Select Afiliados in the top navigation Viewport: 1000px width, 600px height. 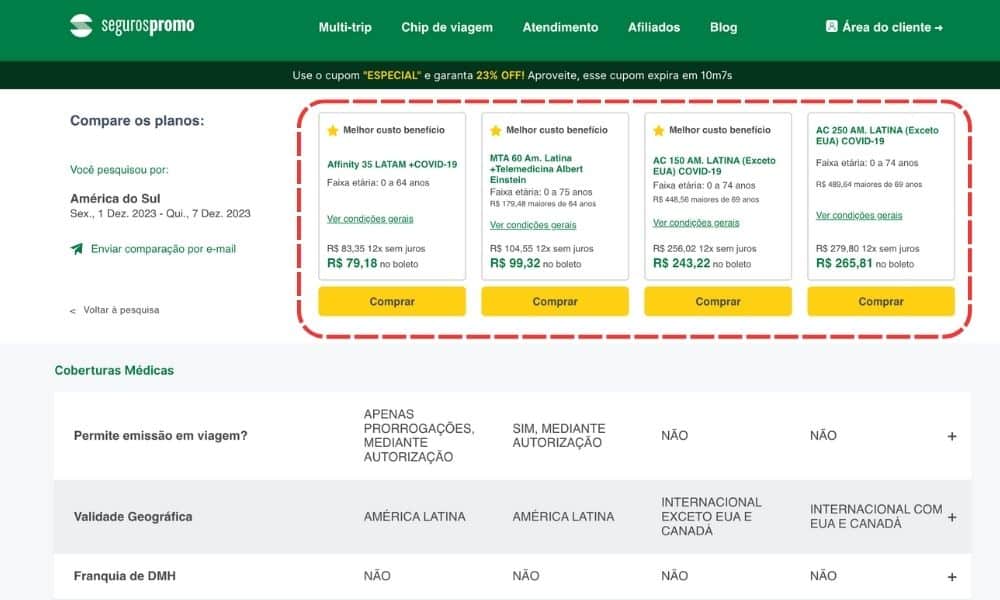pyautogui.click(x=654, y=27)
